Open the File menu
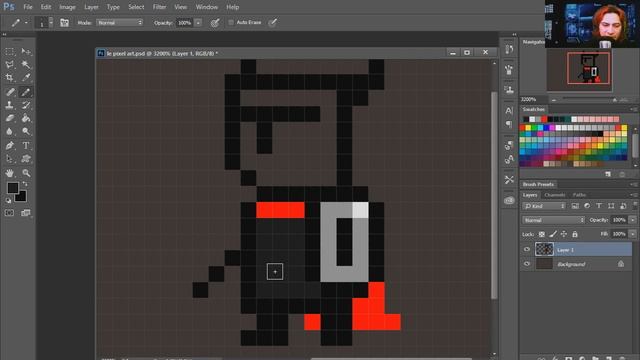This screenshot has height=360, width=640. point(28,7)
